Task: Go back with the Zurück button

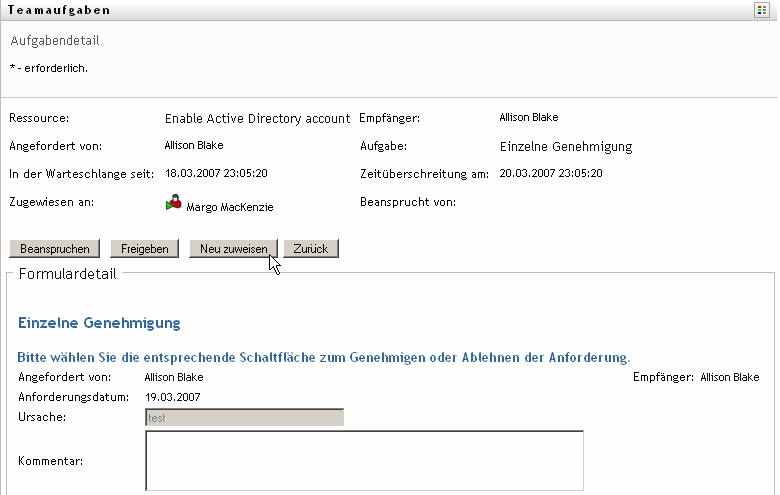Action: coord(311,249)
